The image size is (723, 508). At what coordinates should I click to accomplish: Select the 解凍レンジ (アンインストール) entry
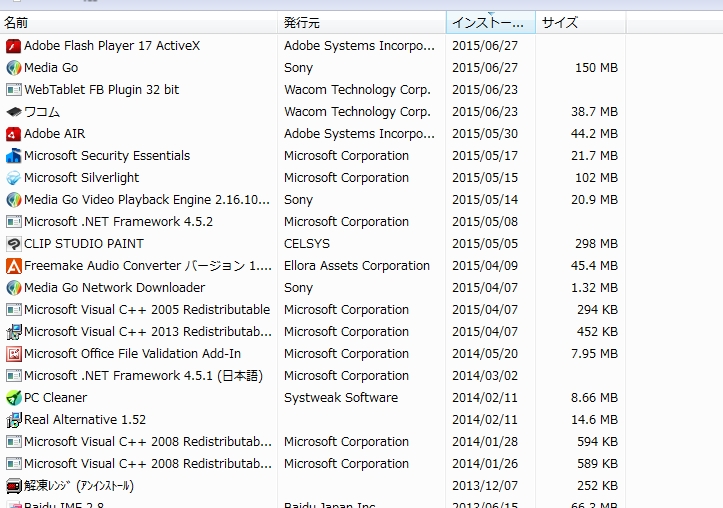78,486
